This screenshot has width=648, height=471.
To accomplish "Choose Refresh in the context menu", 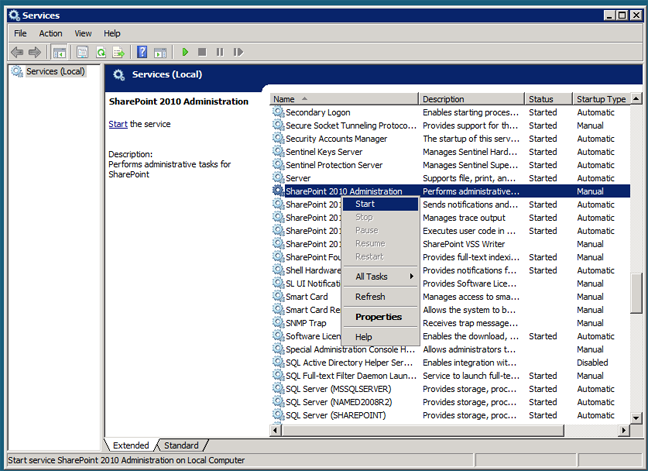I will tap(381, 297).
